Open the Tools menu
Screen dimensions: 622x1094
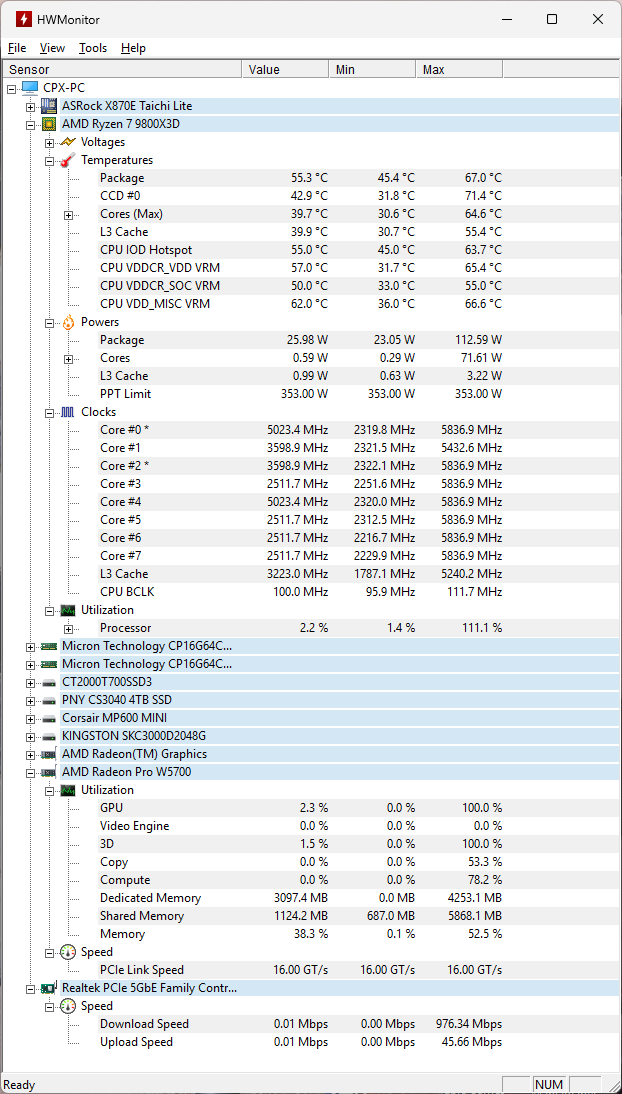93,47
